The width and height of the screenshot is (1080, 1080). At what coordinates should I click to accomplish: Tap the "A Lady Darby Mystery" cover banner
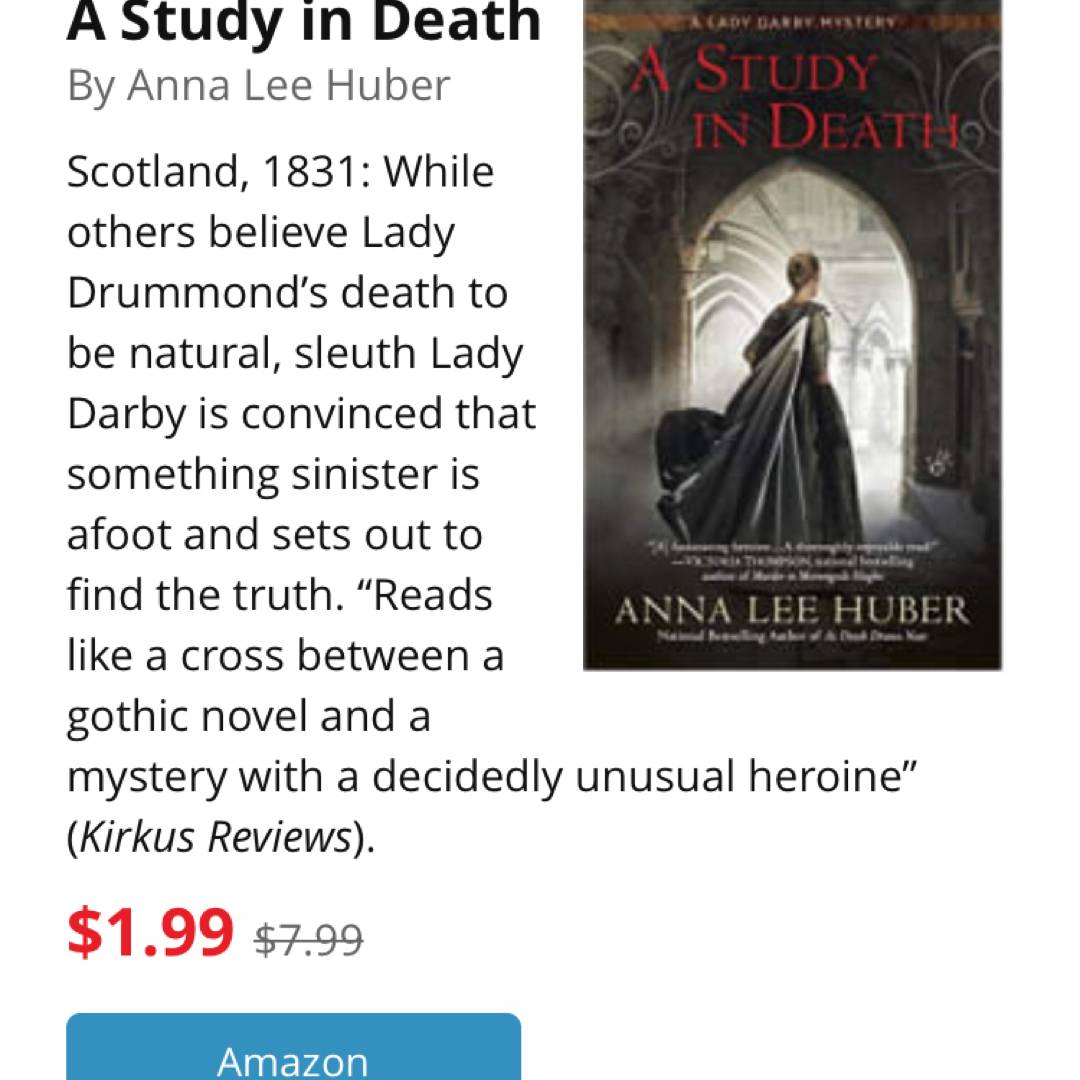[792, 22]
